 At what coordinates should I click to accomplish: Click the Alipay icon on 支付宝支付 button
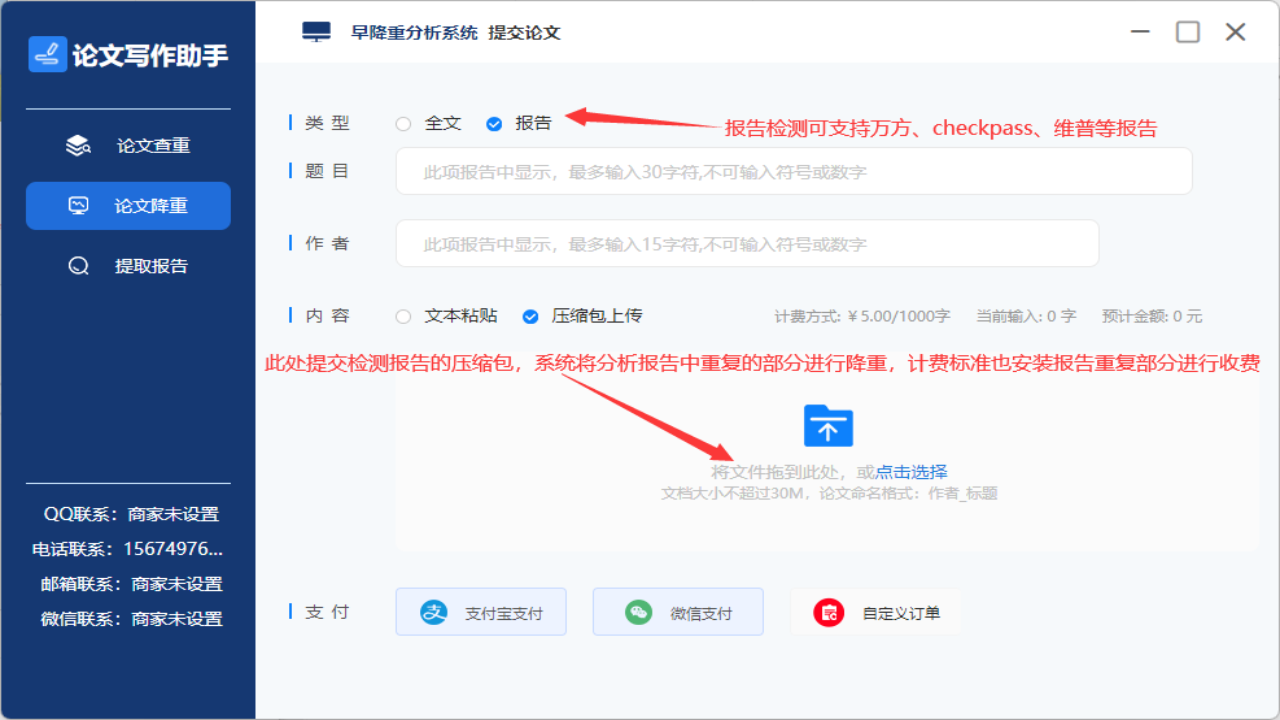pyautogui.click(x=432, y=611)
